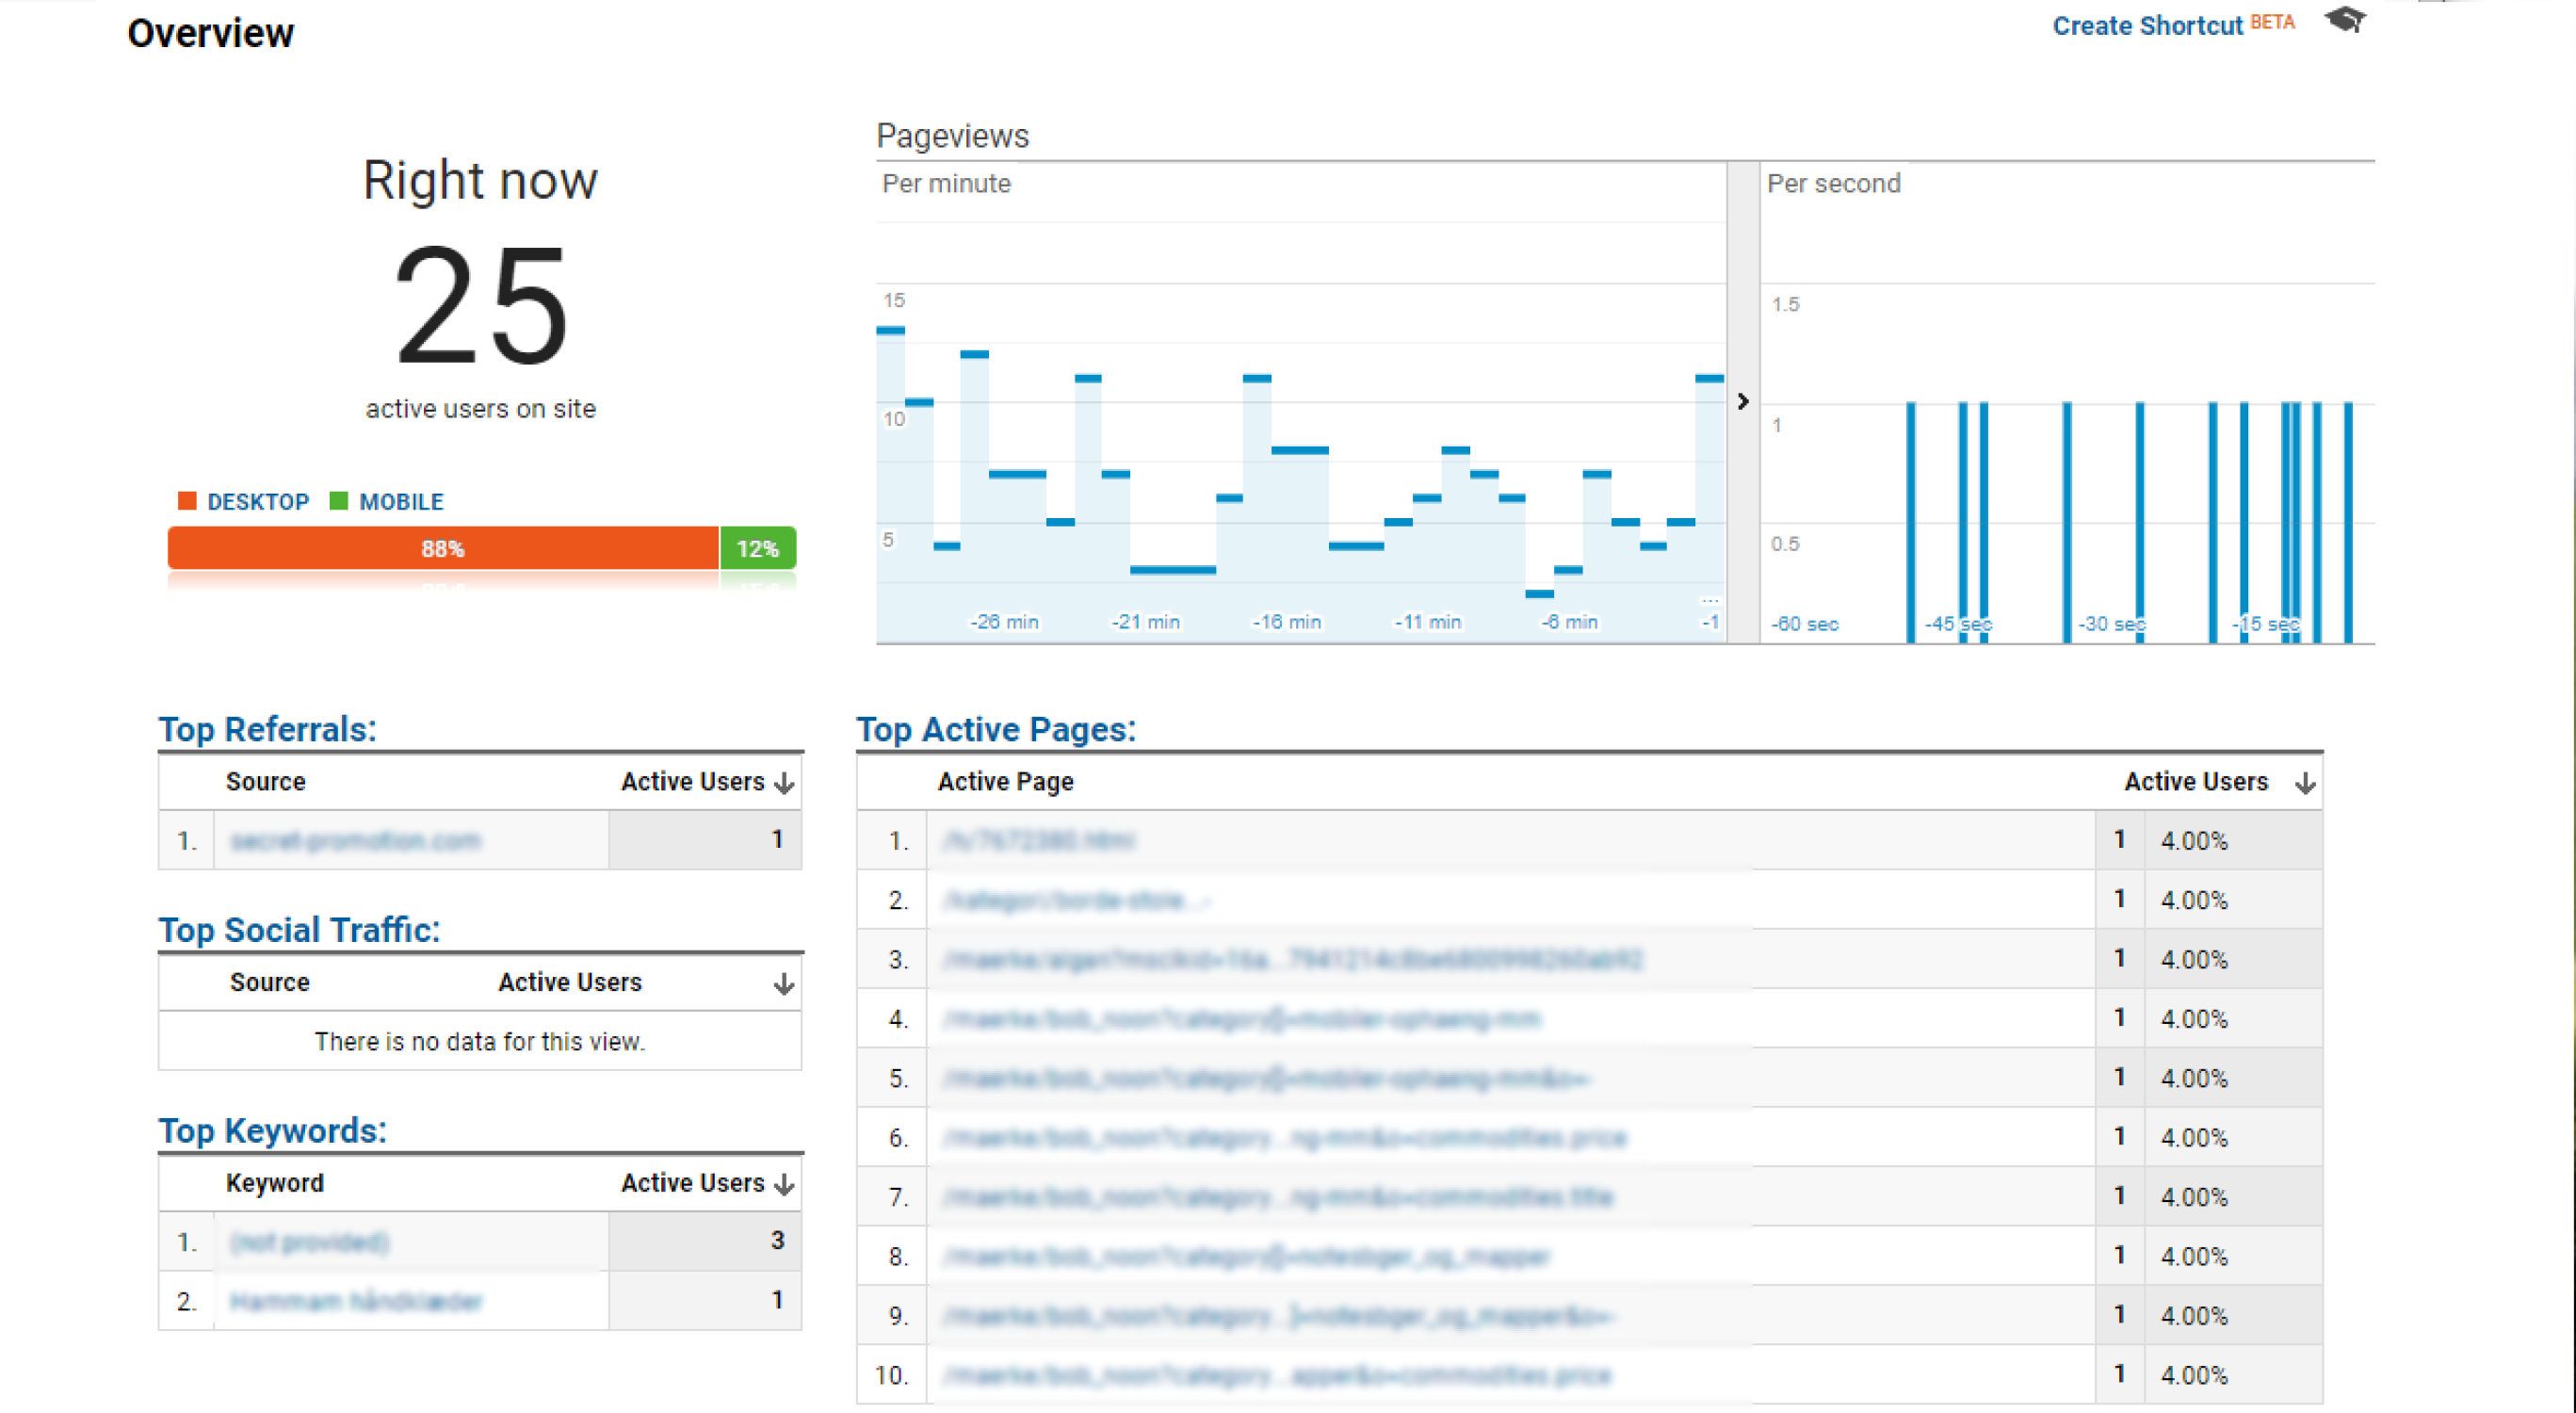2576x1413 pixels.
Task: Click the Keyword column header
Action: 275,1184
